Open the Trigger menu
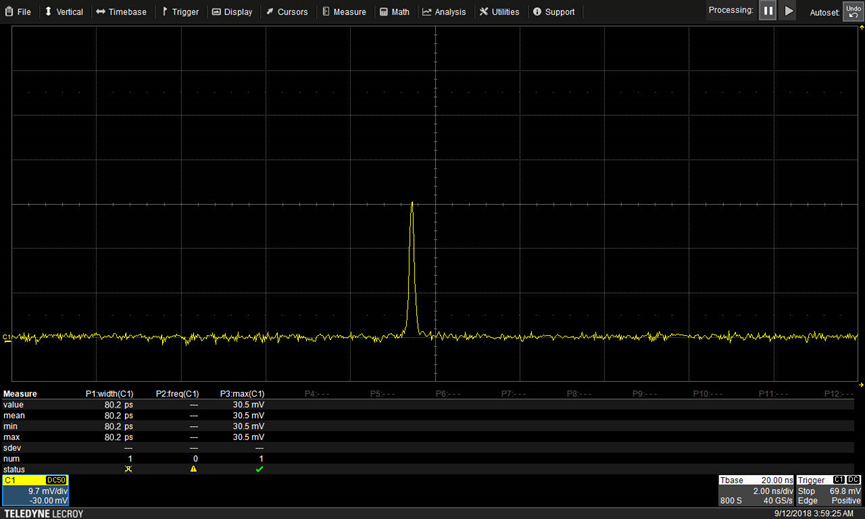The image size is (865, 519). [x=180, y=12]
